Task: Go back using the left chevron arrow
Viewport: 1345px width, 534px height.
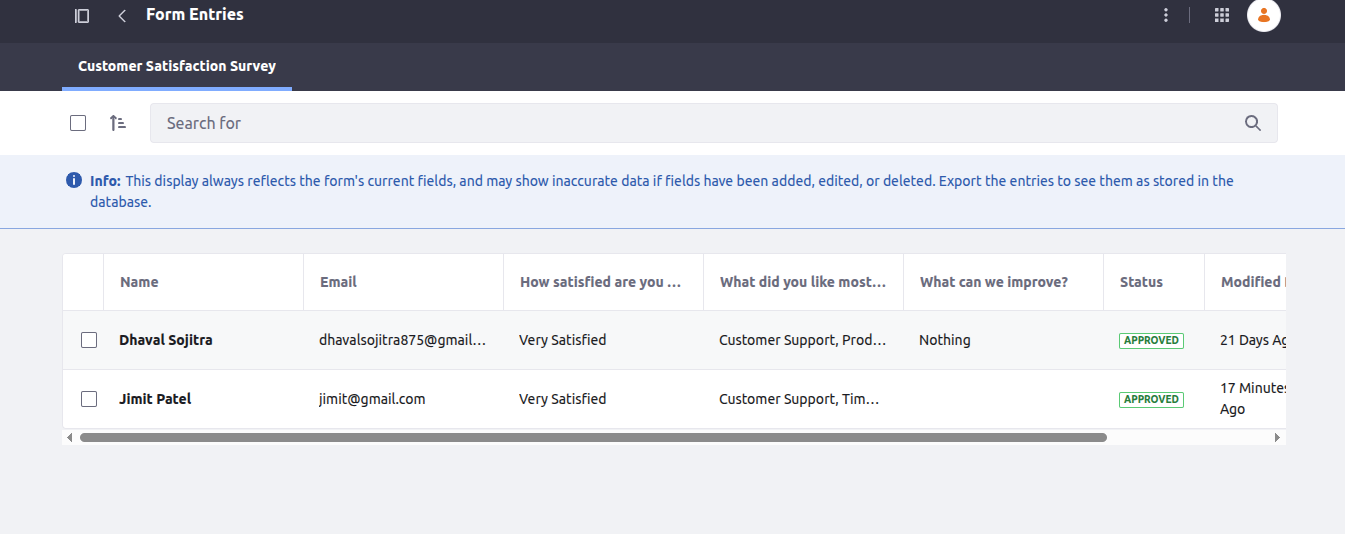Action: coord(122,15)
